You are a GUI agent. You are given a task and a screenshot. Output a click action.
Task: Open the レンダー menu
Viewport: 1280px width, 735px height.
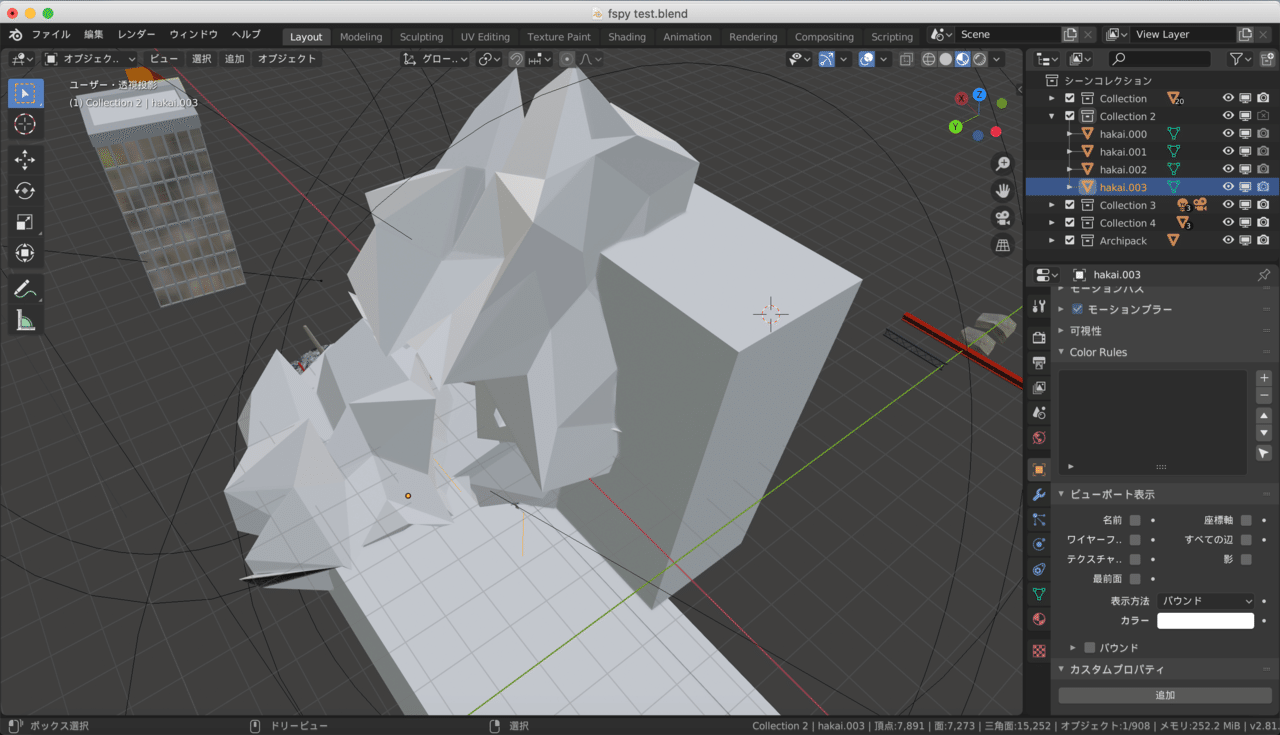[136, 34]
